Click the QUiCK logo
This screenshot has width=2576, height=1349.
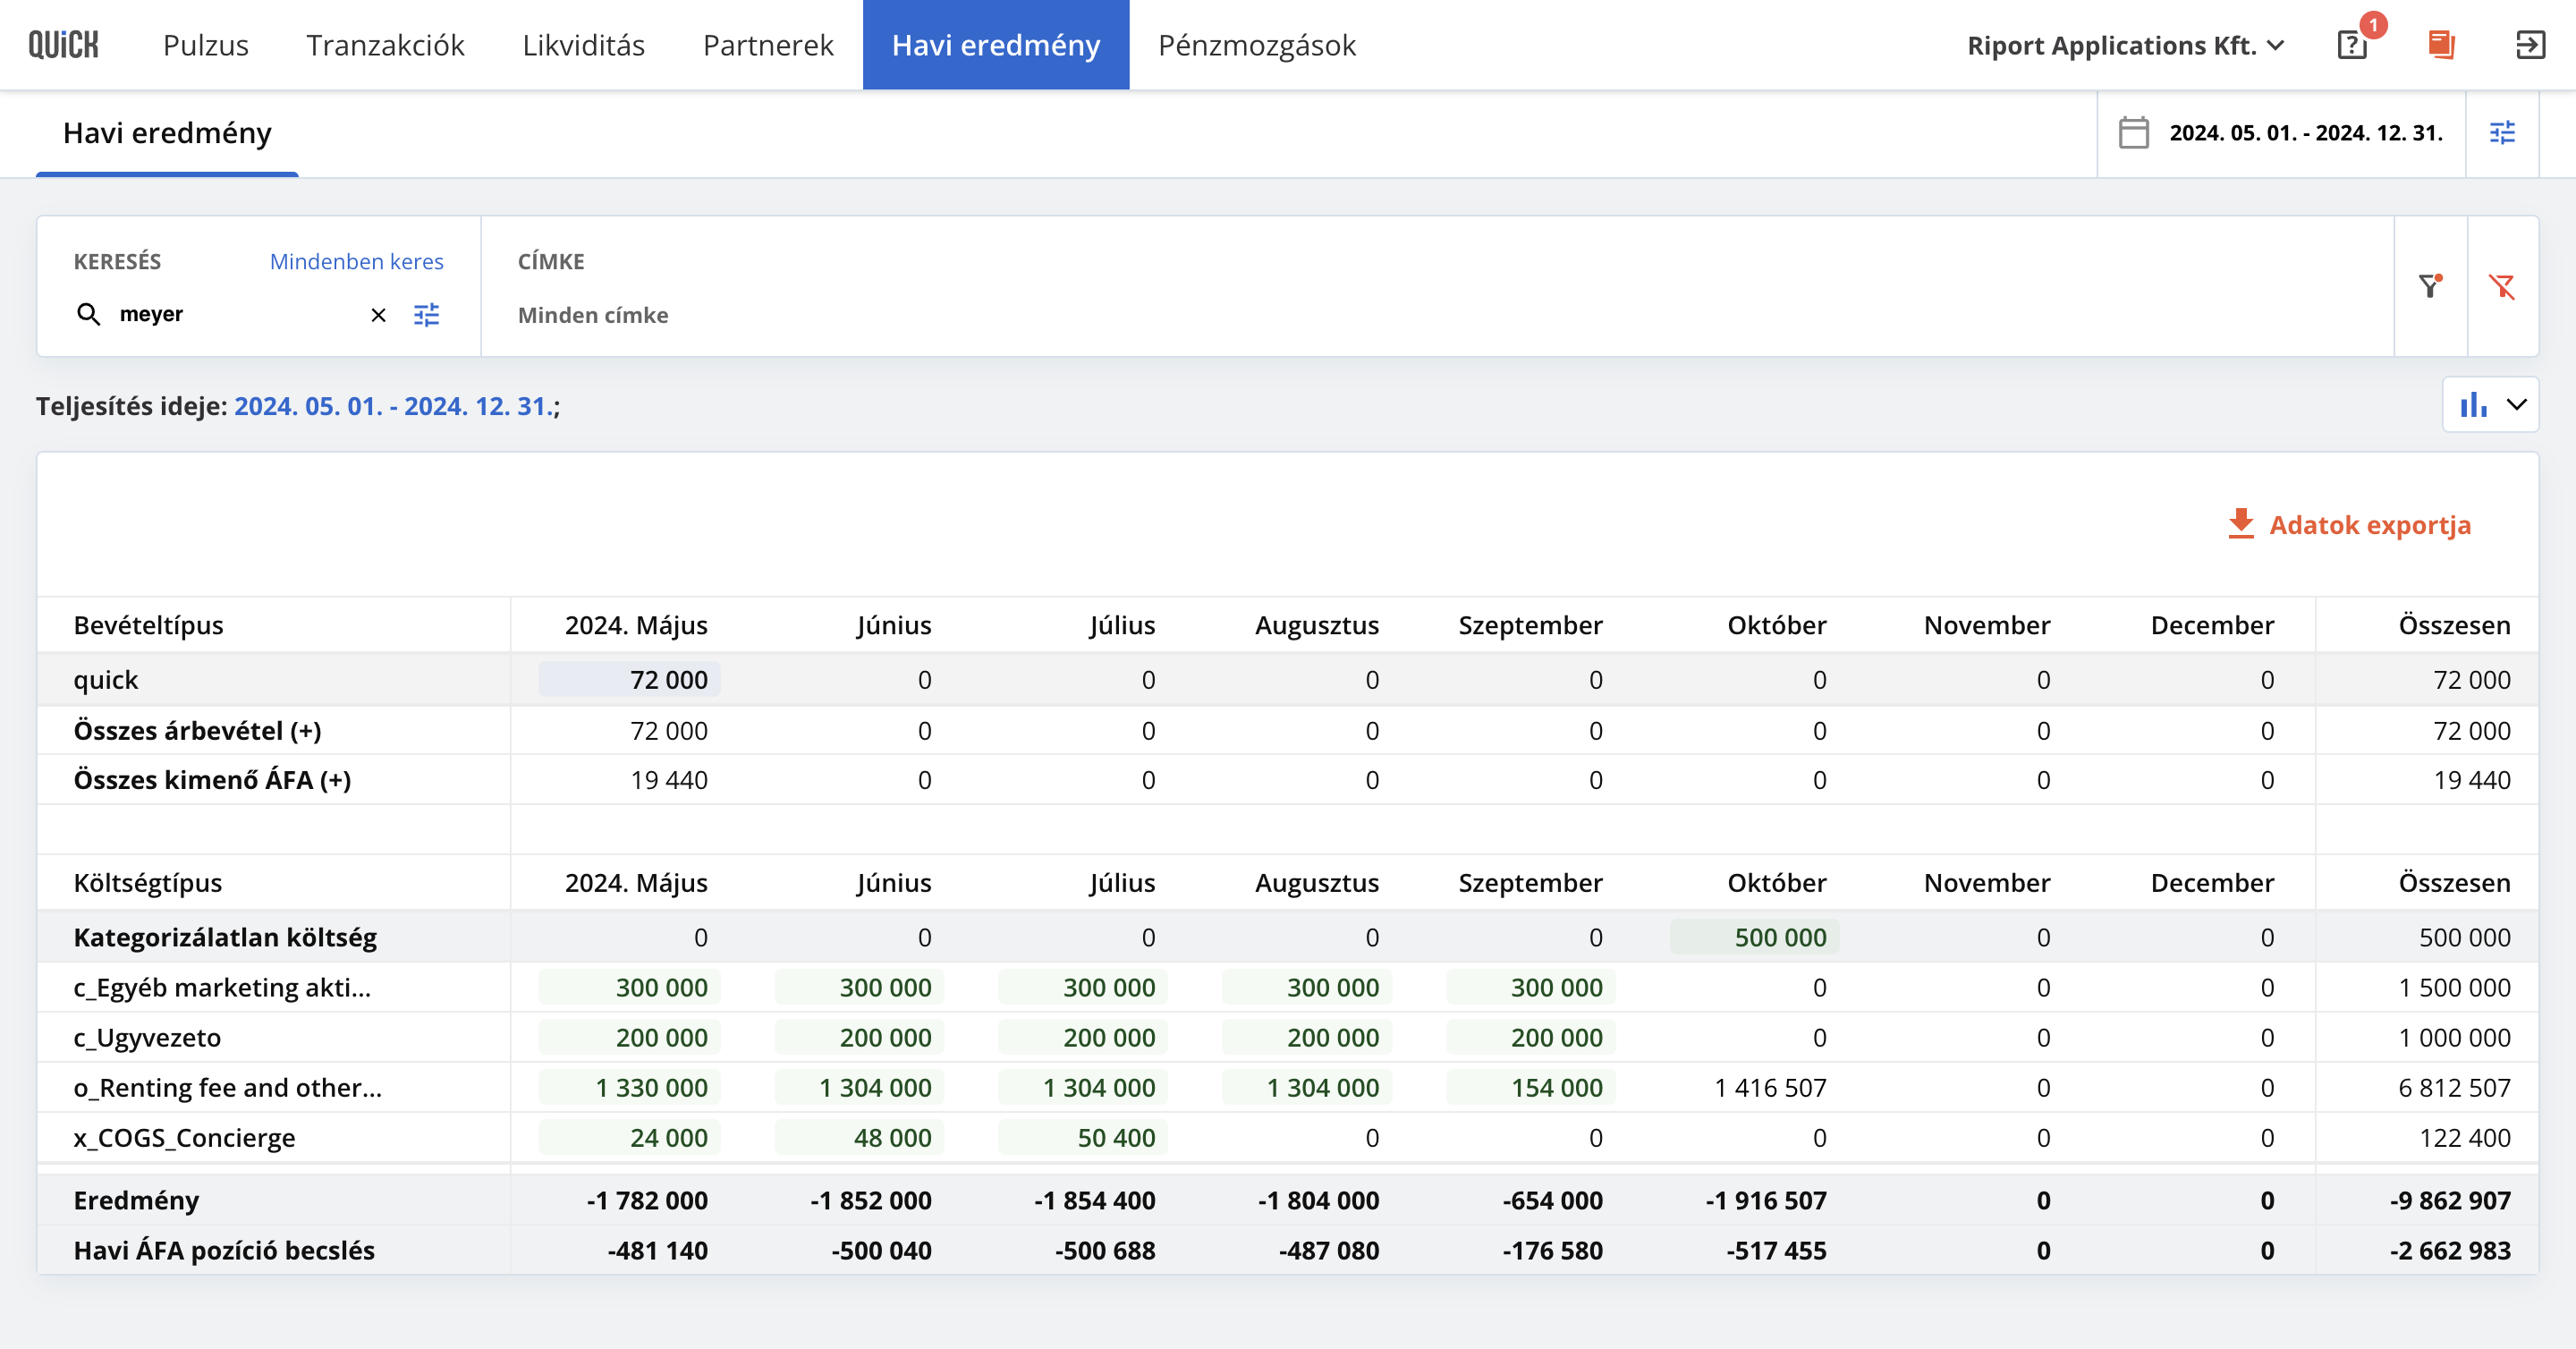(63, 45)
